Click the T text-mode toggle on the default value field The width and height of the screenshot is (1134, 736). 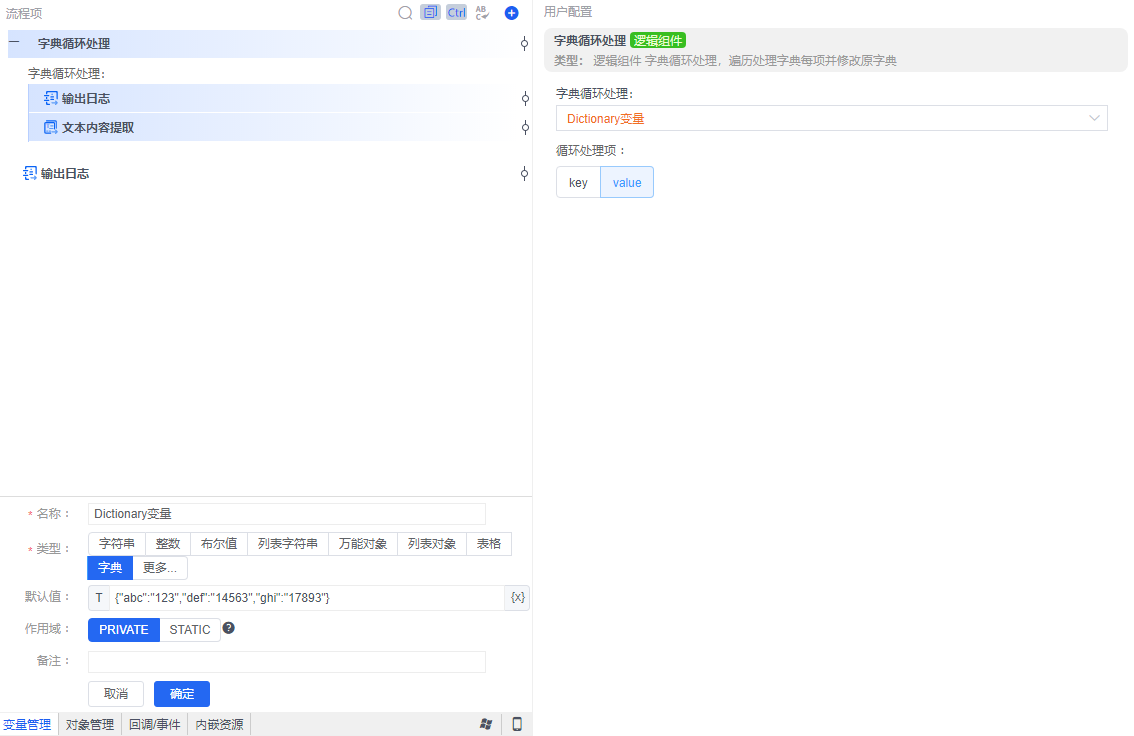click(x=98, y=597)
